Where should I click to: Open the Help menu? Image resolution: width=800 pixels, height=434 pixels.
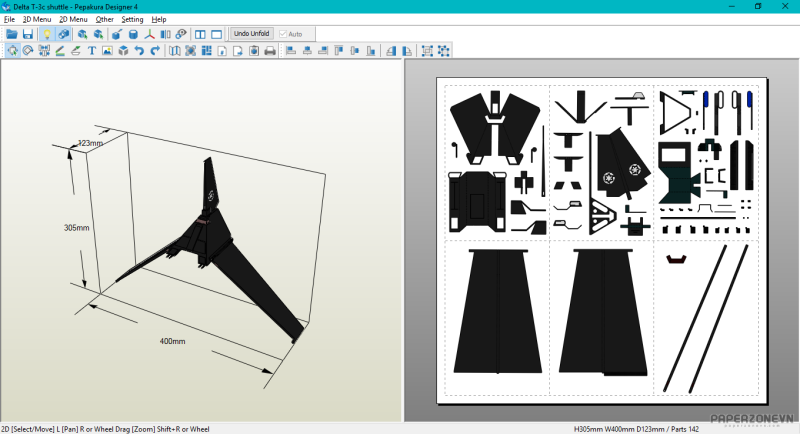[159, 19]
